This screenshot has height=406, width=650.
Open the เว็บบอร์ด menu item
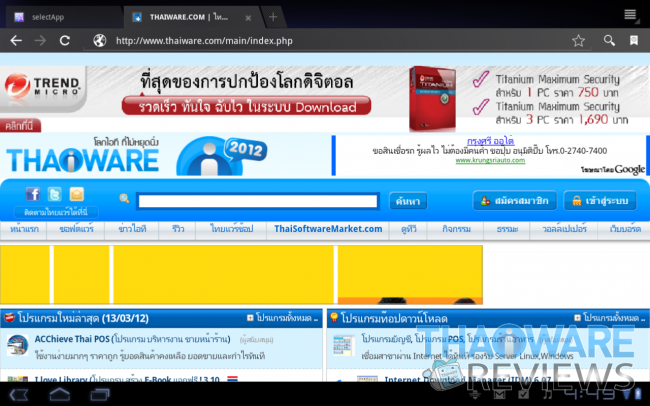coord(625,229)
